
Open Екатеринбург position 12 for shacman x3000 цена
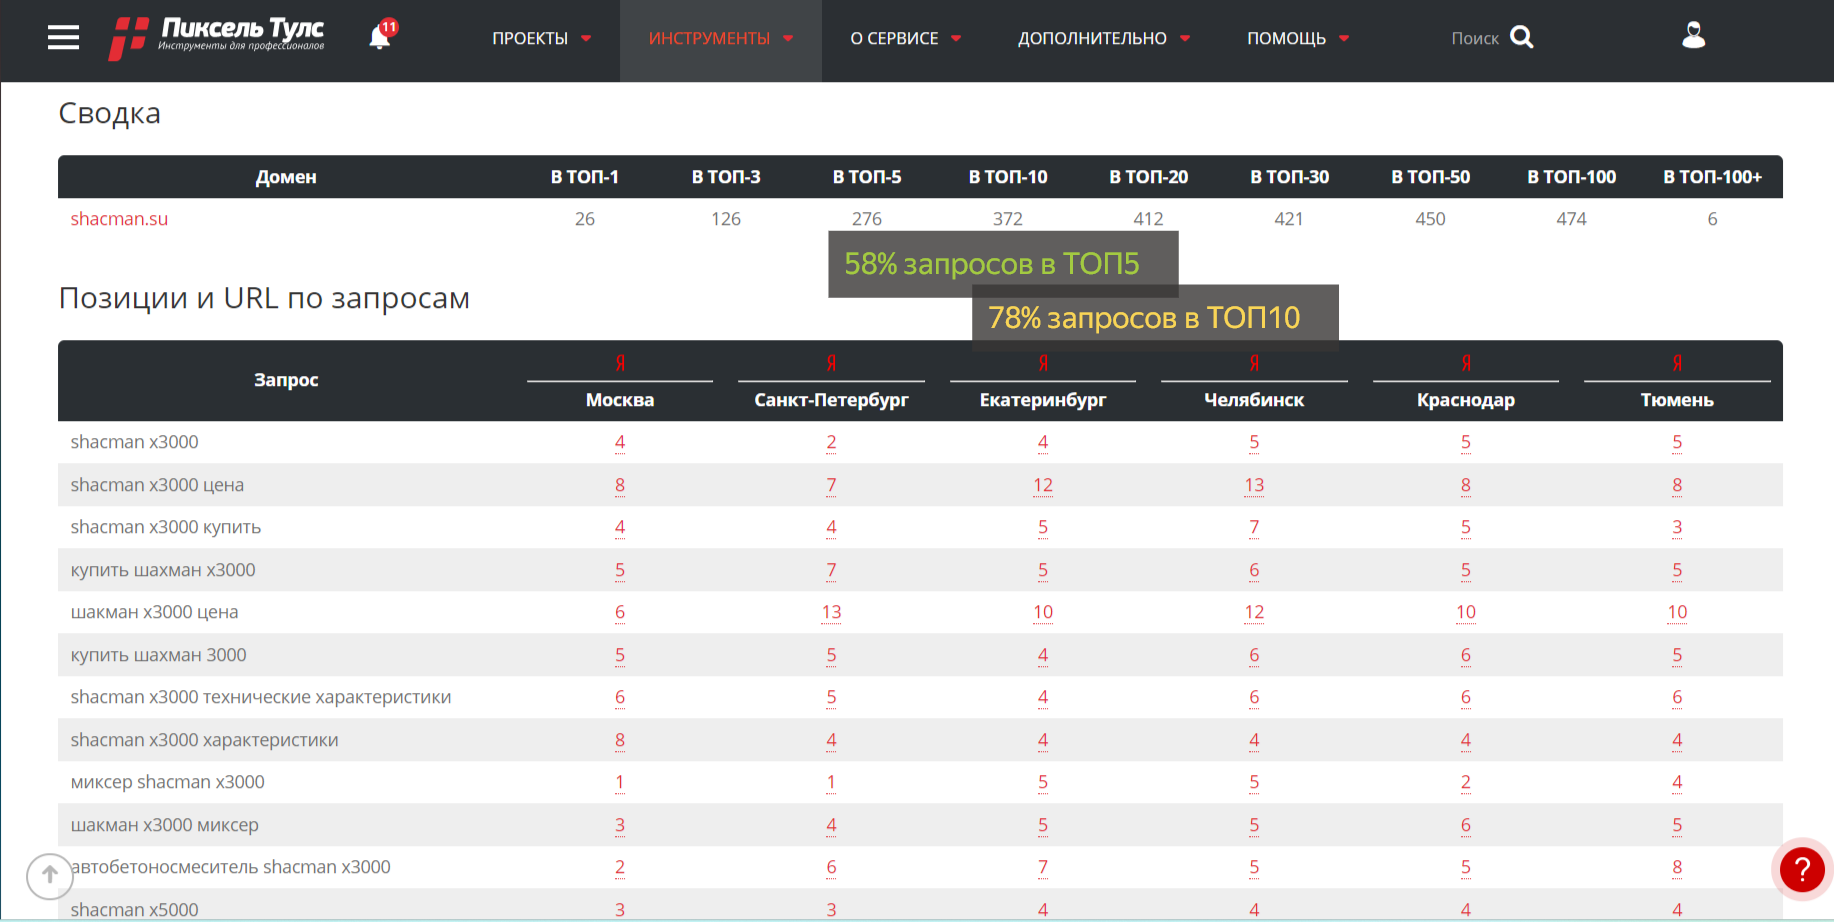point(1043,485)
